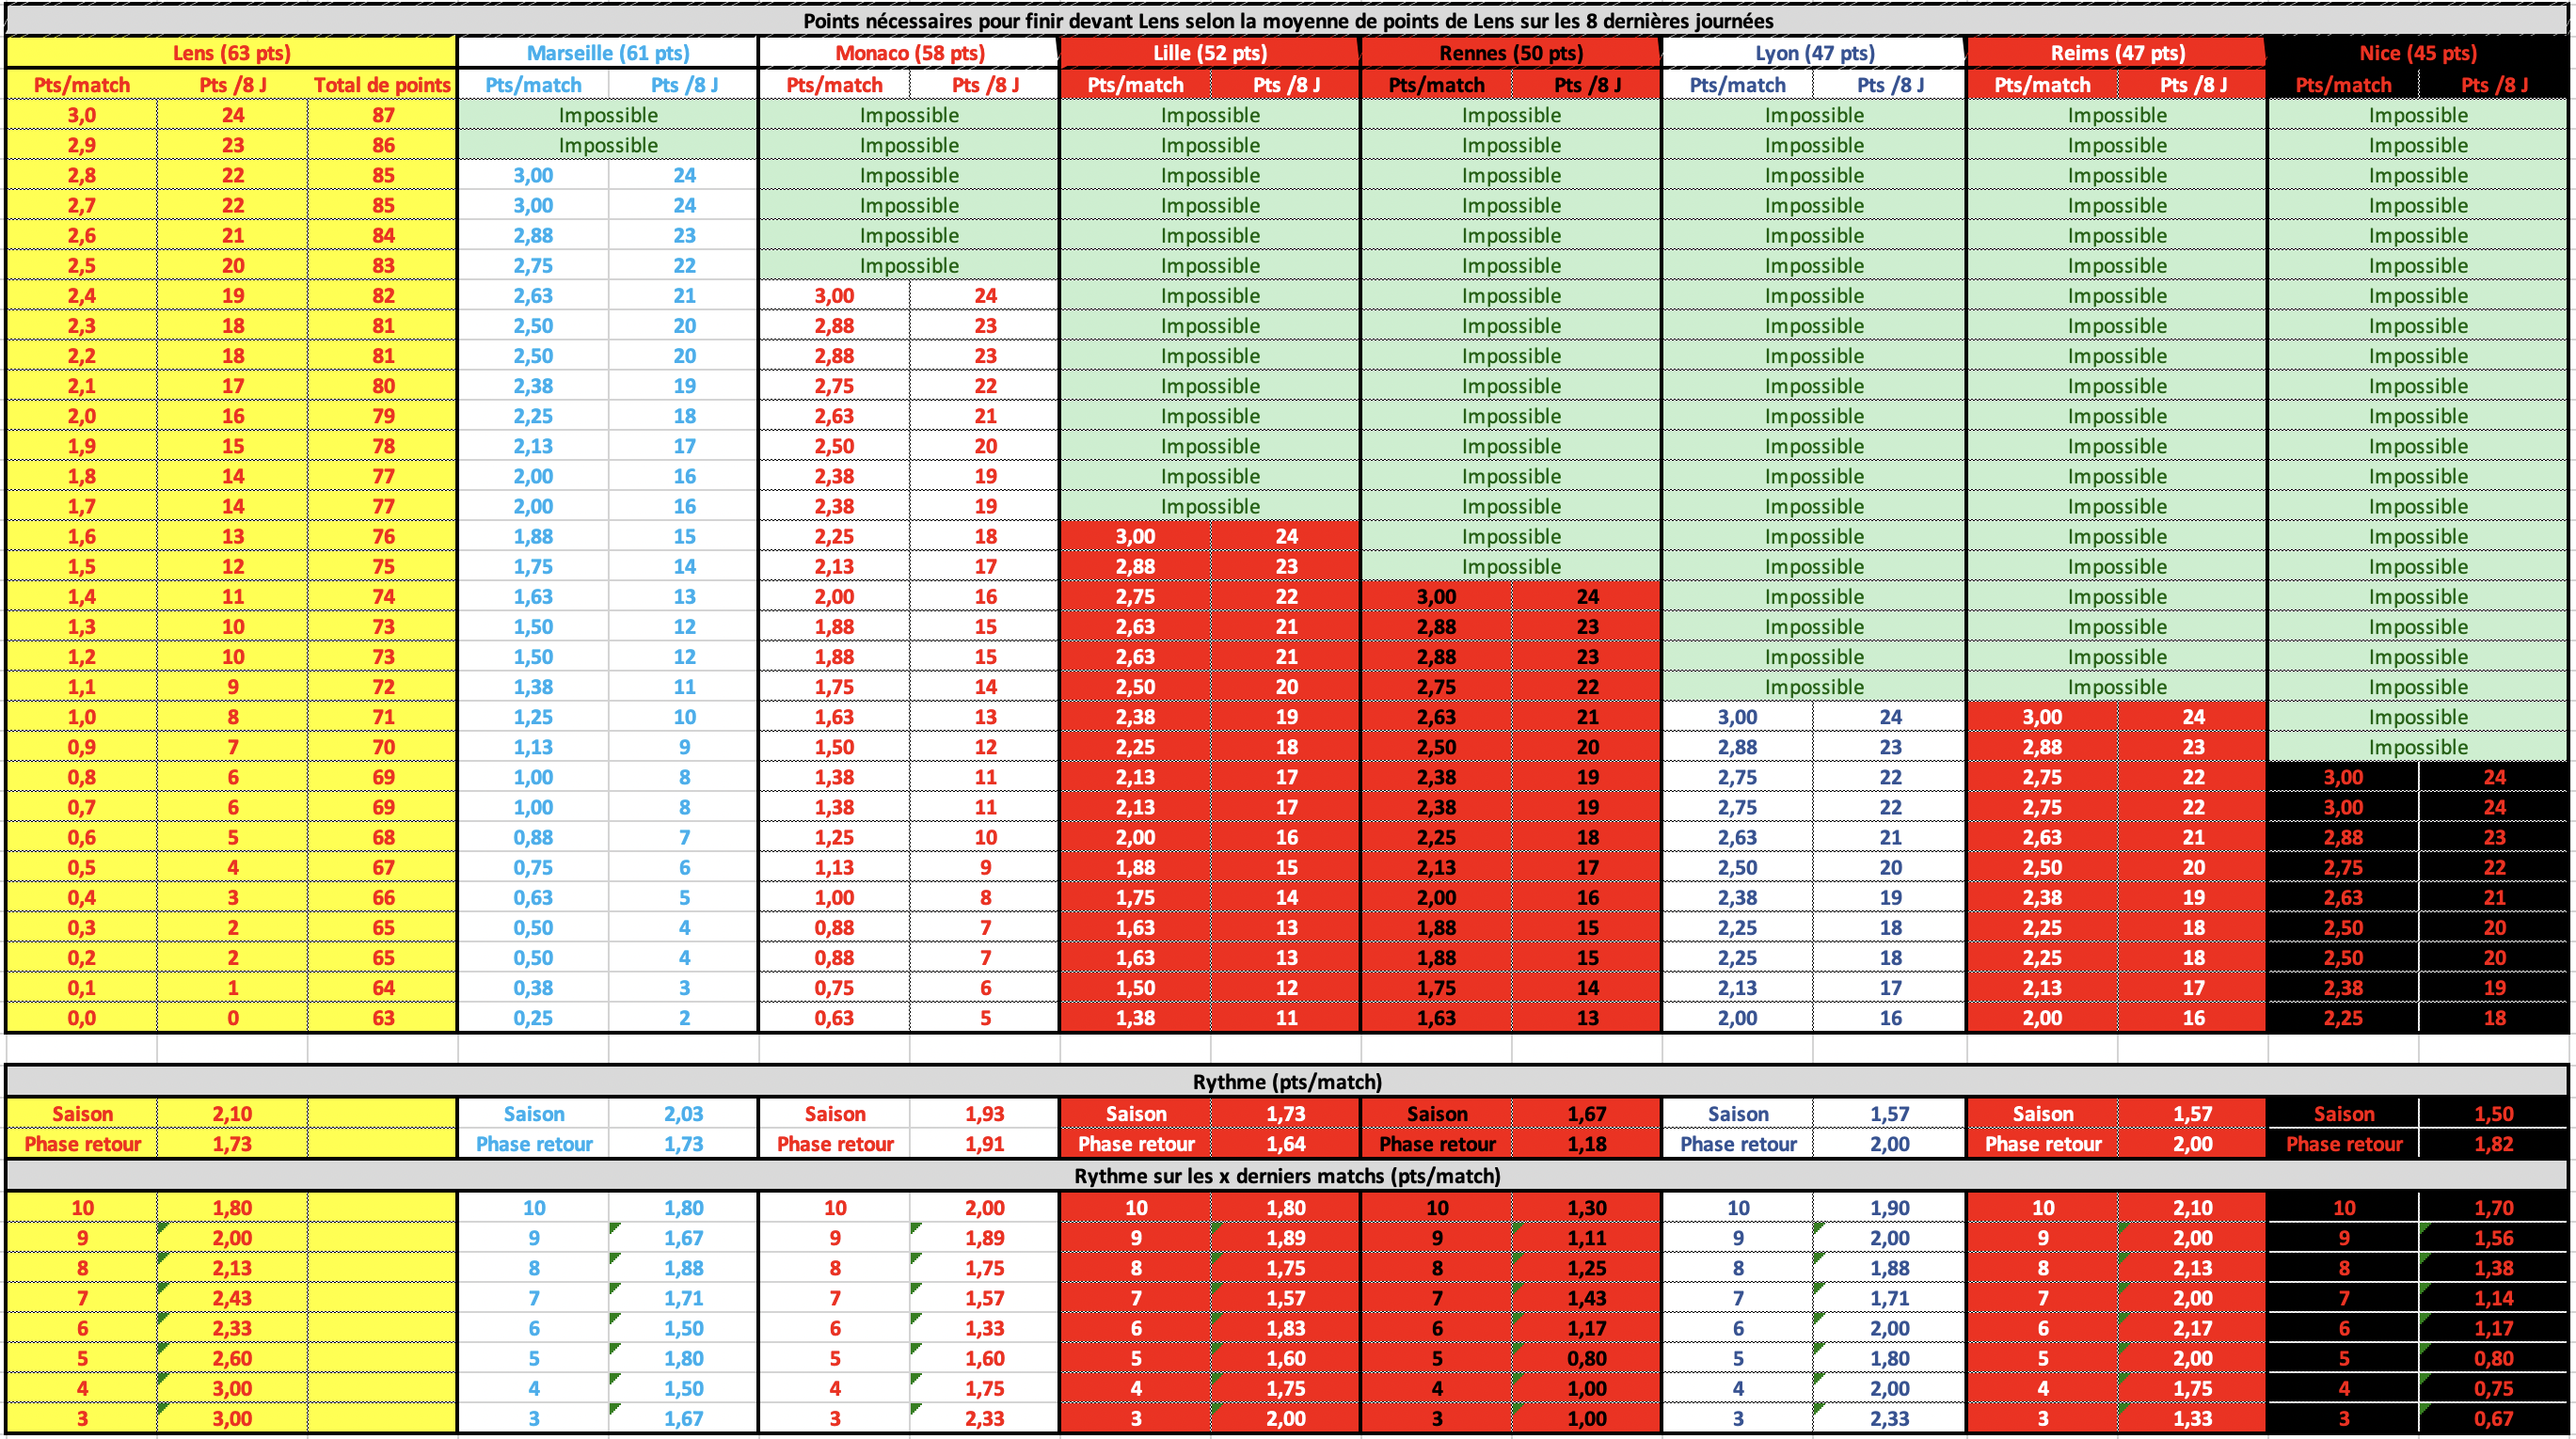Click the 'Lens (63 pts)' header cell
This screenshot has width=2576, height=1439.
(x=231, y=53)
